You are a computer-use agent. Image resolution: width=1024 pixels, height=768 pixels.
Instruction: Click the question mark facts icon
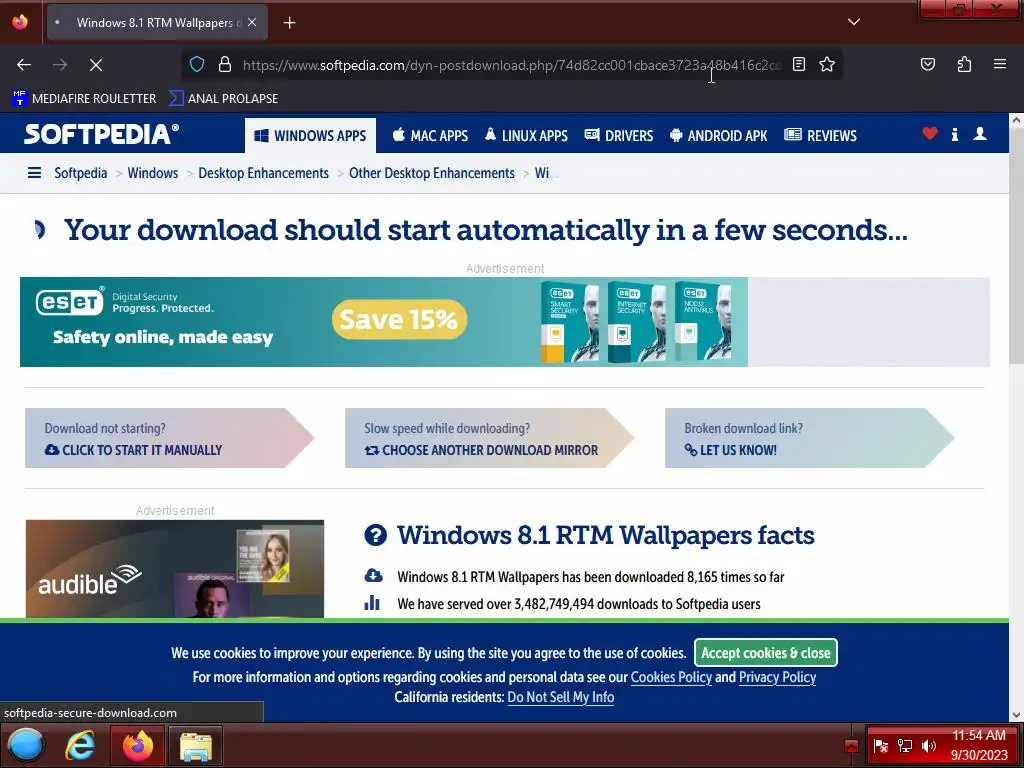[x=376, y=536]
